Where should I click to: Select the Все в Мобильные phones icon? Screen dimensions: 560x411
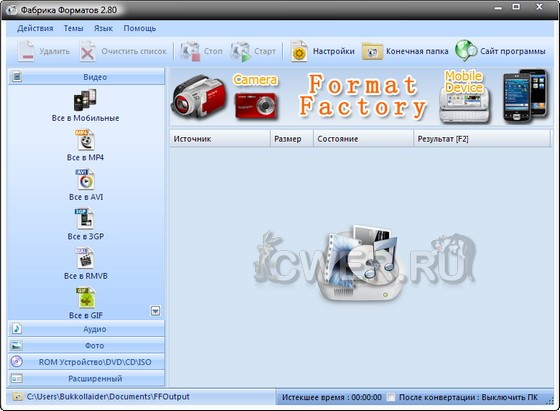click(85, 100)
